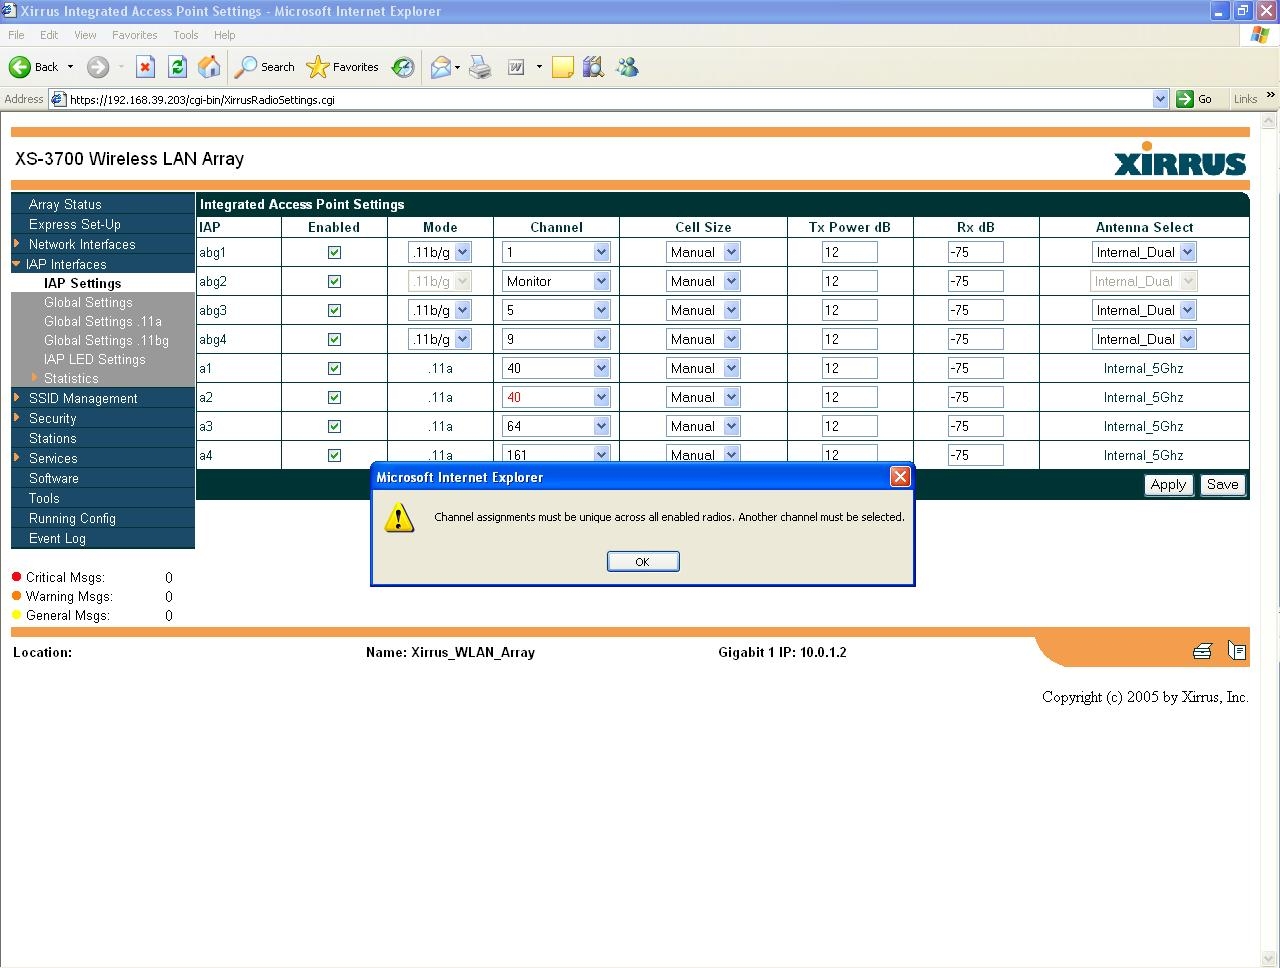1280x968 pixels.
Task: Uncheck the Enabled checkbox for abg1
Action: [x=334, y=253]
